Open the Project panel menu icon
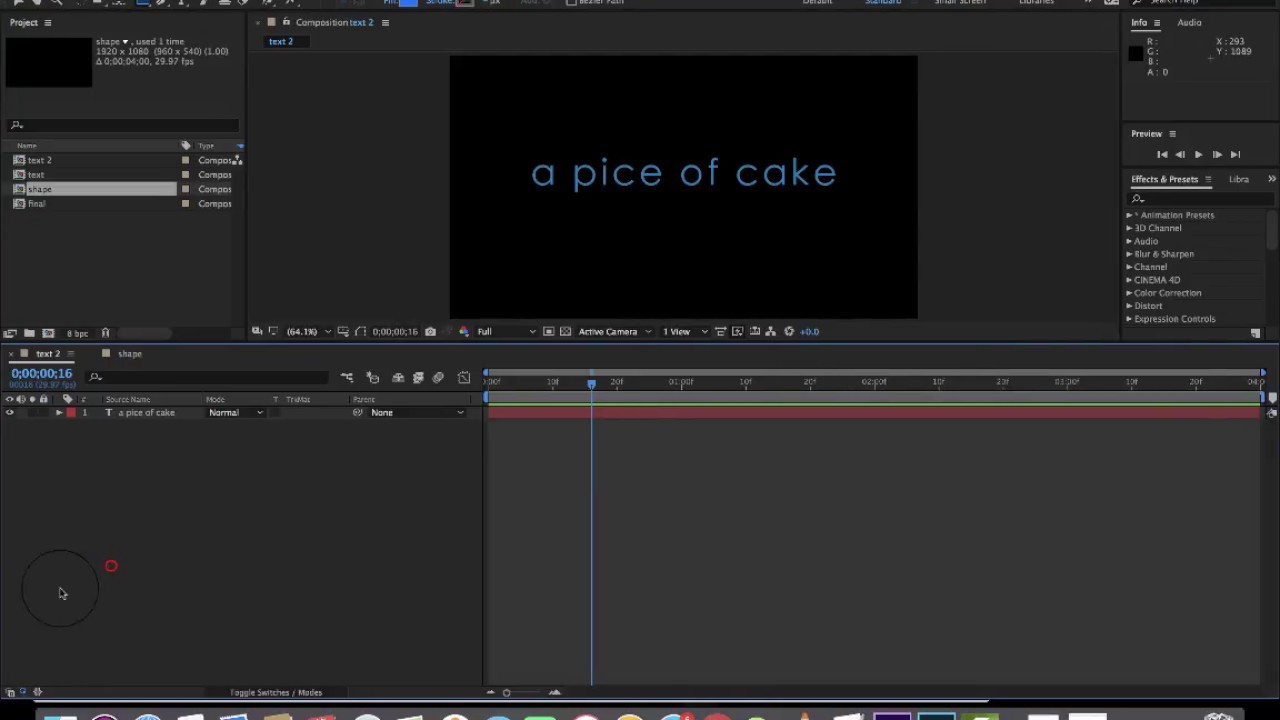 point(47,22)
